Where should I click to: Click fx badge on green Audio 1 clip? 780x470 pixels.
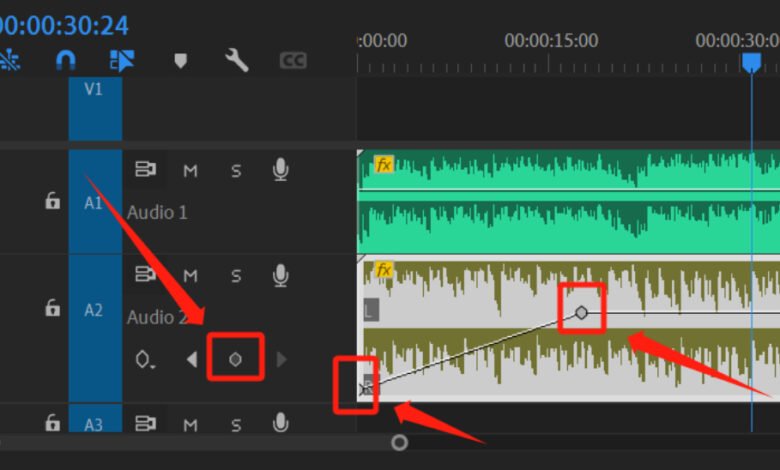pos(384,164)
